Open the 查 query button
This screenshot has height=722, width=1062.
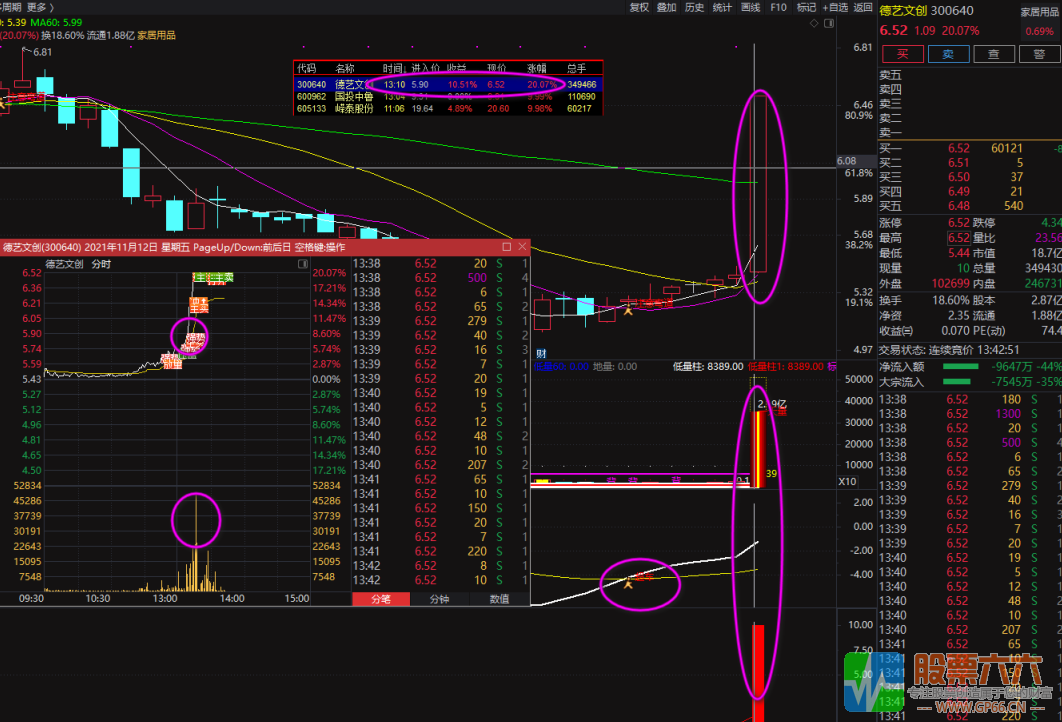tap(993, 54)
